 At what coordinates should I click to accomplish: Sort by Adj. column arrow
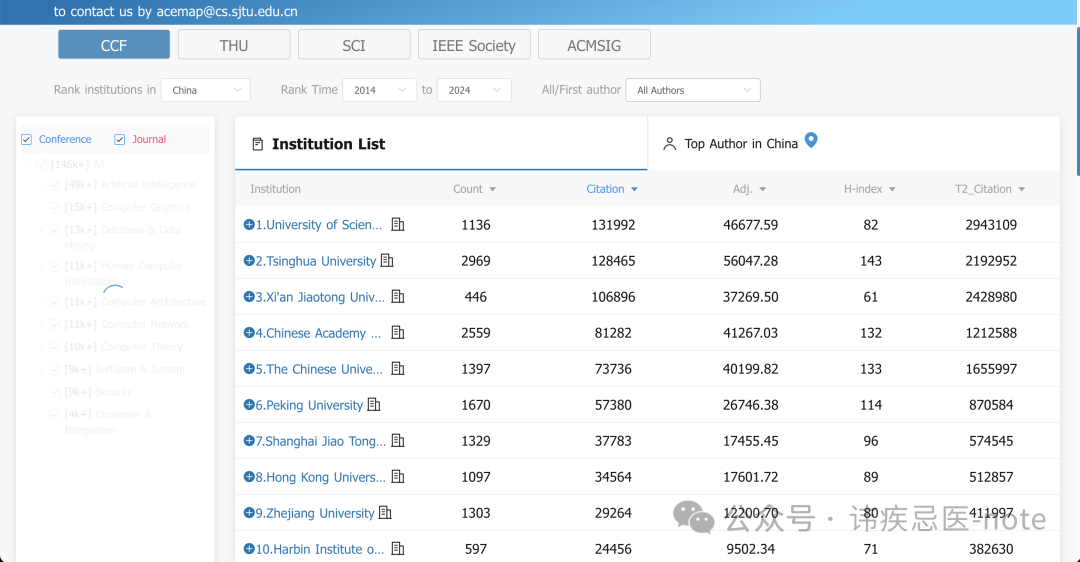(762, 189)
